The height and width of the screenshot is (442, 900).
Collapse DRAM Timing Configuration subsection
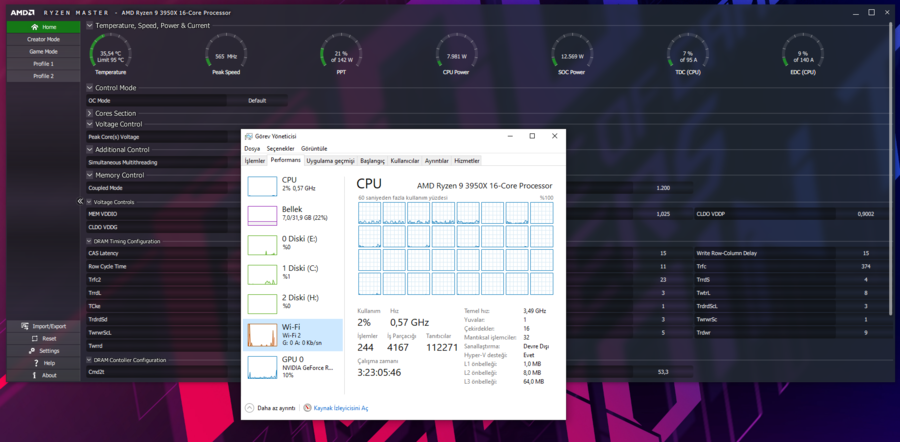90,241
